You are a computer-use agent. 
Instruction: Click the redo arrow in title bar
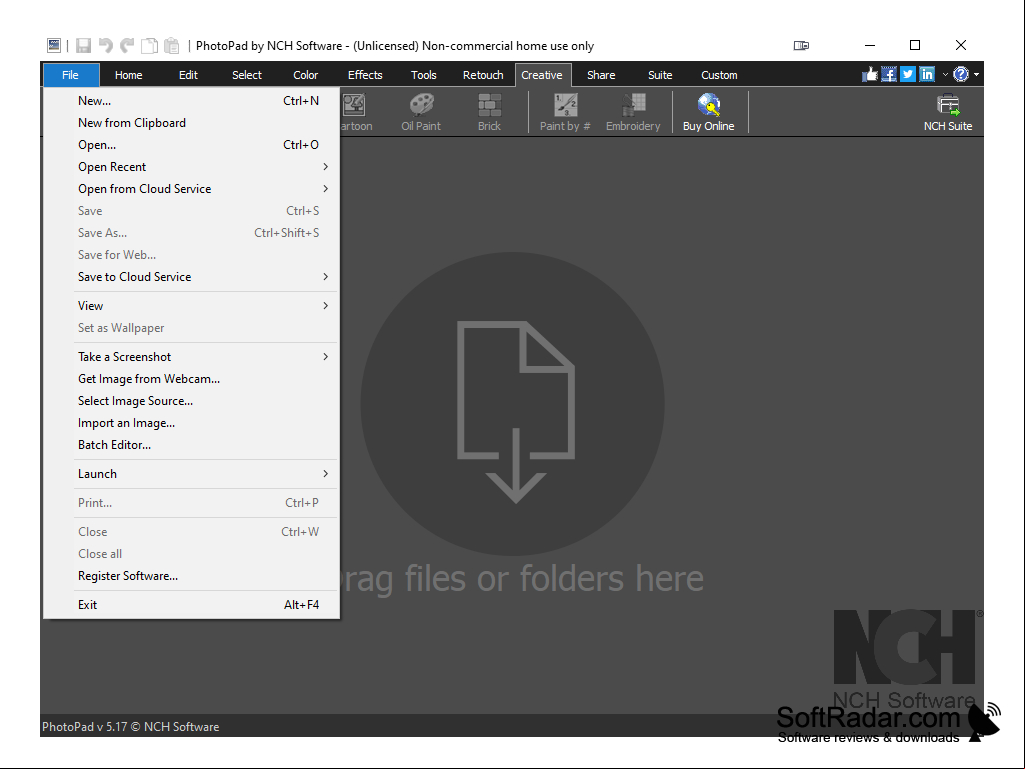tap(127, 46)
